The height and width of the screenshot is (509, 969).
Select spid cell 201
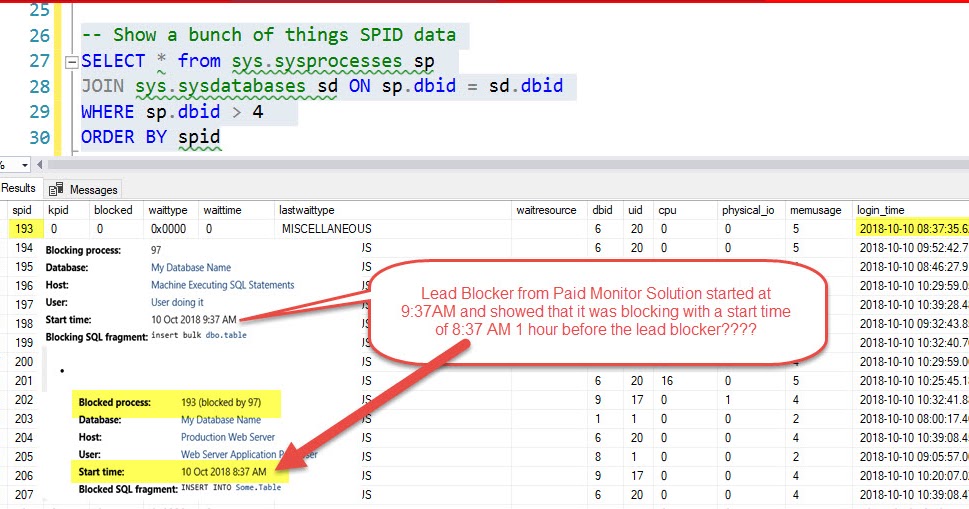coord(24,381)
